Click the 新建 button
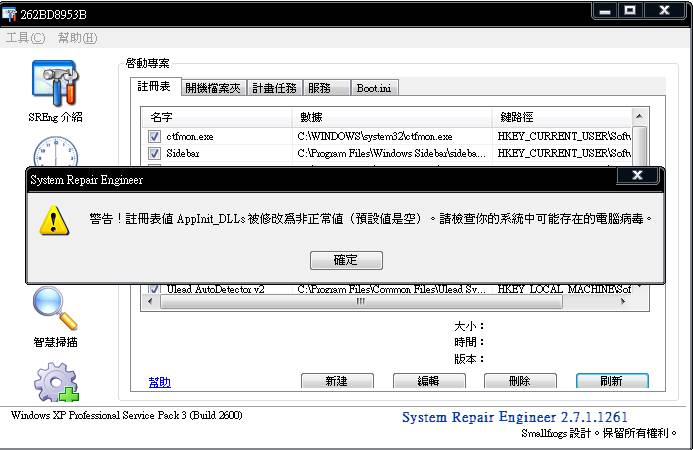 click(337, 381)
